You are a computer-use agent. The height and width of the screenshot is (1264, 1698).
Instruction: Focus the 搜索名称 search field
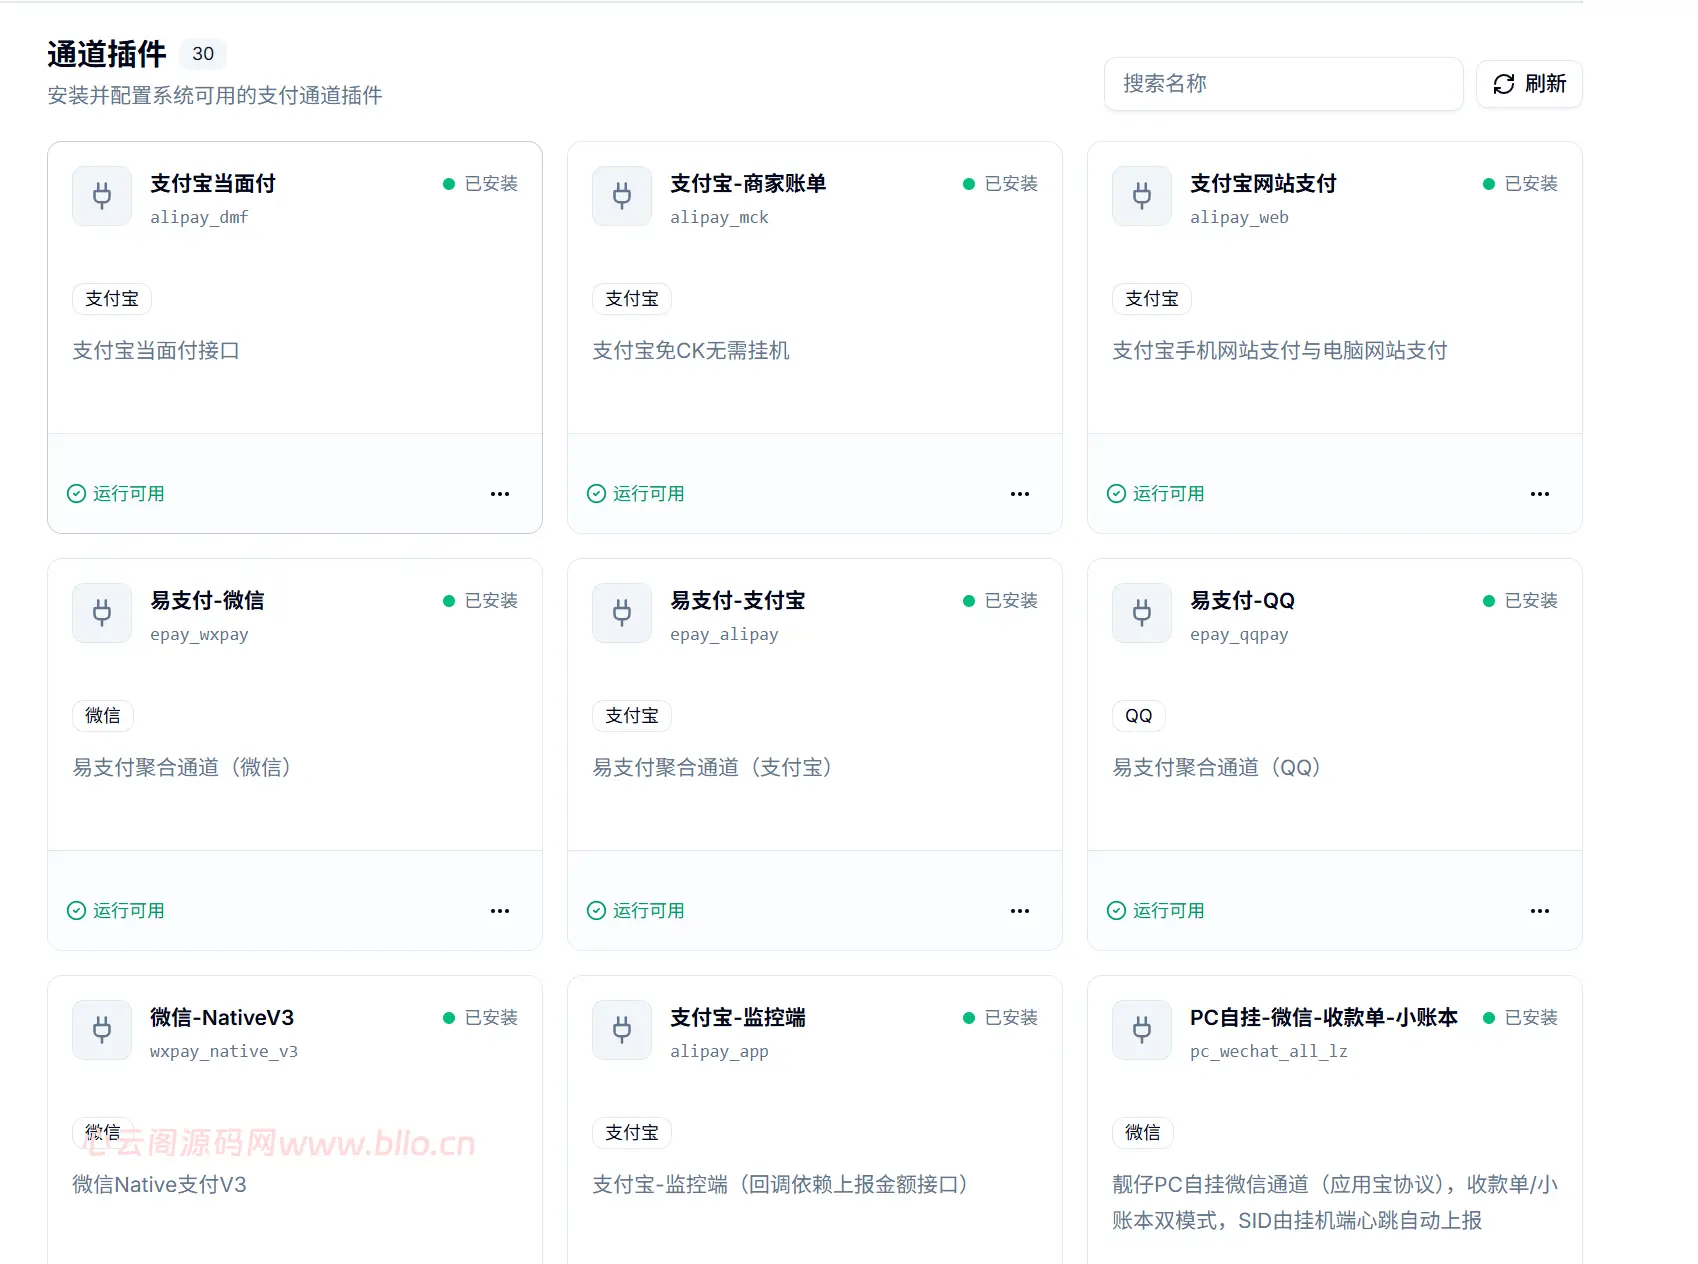coord(1284,84)
